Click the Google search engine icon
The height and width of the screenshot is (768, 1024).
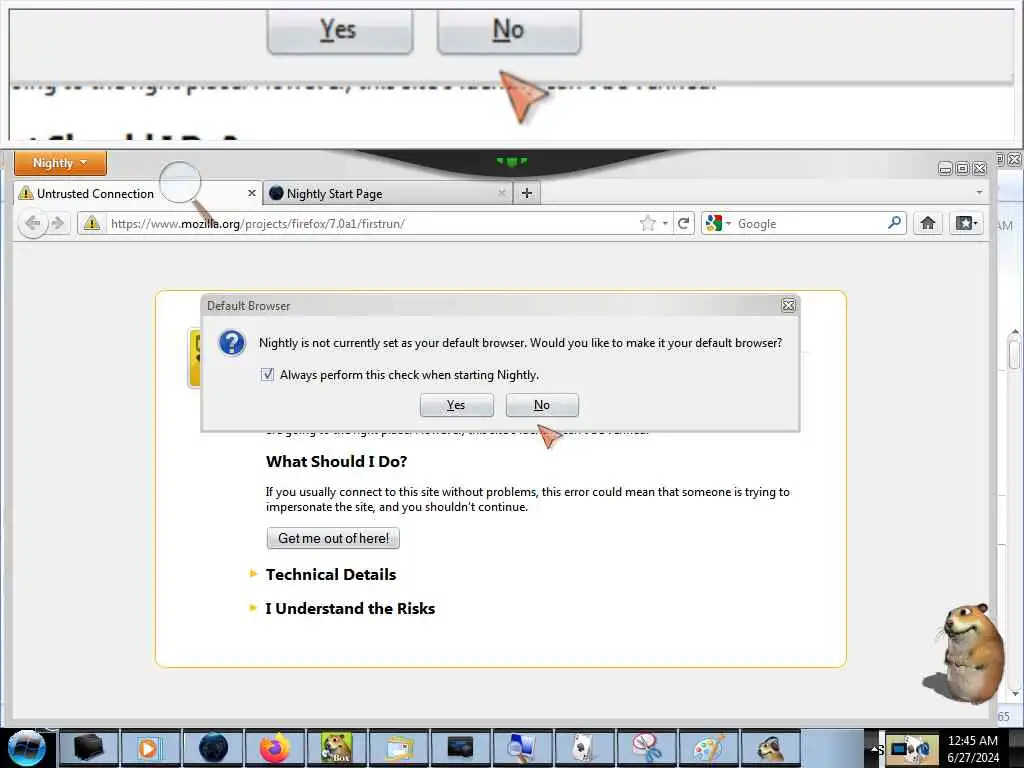click(x=713, y=223)
